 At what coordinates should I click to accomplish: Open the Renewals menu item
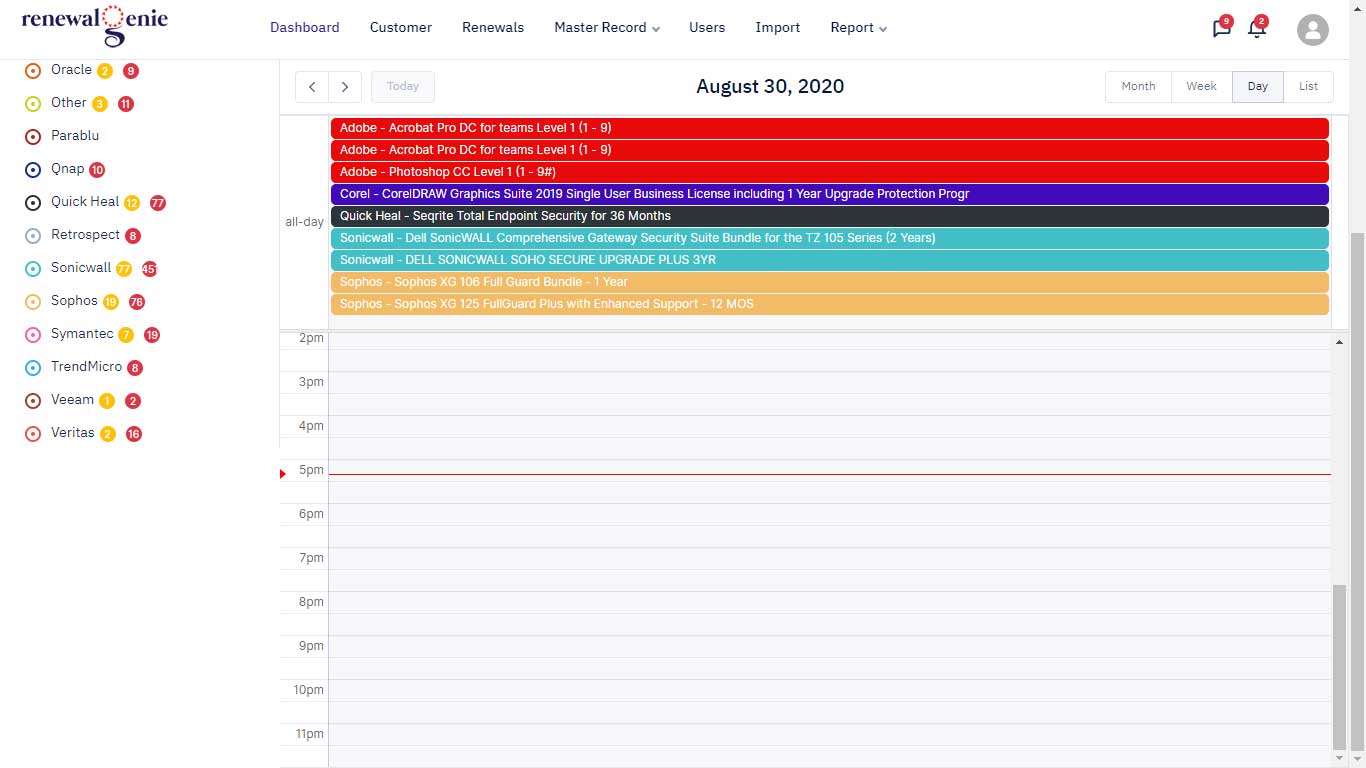click(493, 28)
